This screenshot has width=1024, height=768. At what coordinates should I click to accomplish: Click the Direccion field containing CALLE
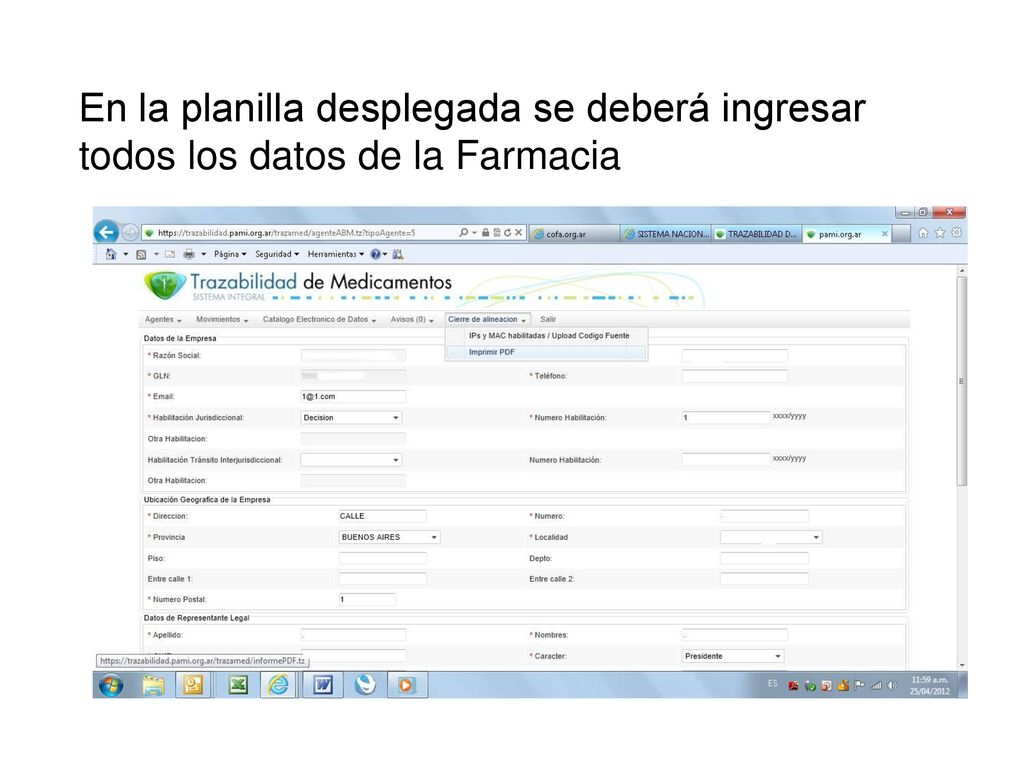tap(382, 517)
